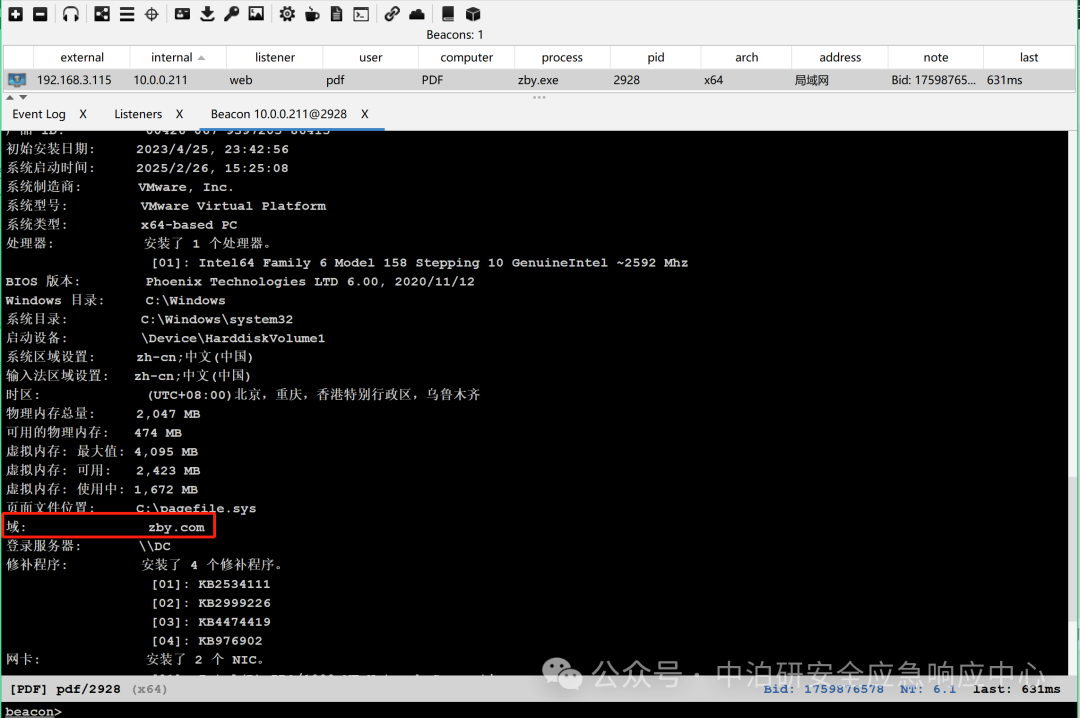Click the last column header
This screenshot has height=718, width=1080.
(1029, 57)
